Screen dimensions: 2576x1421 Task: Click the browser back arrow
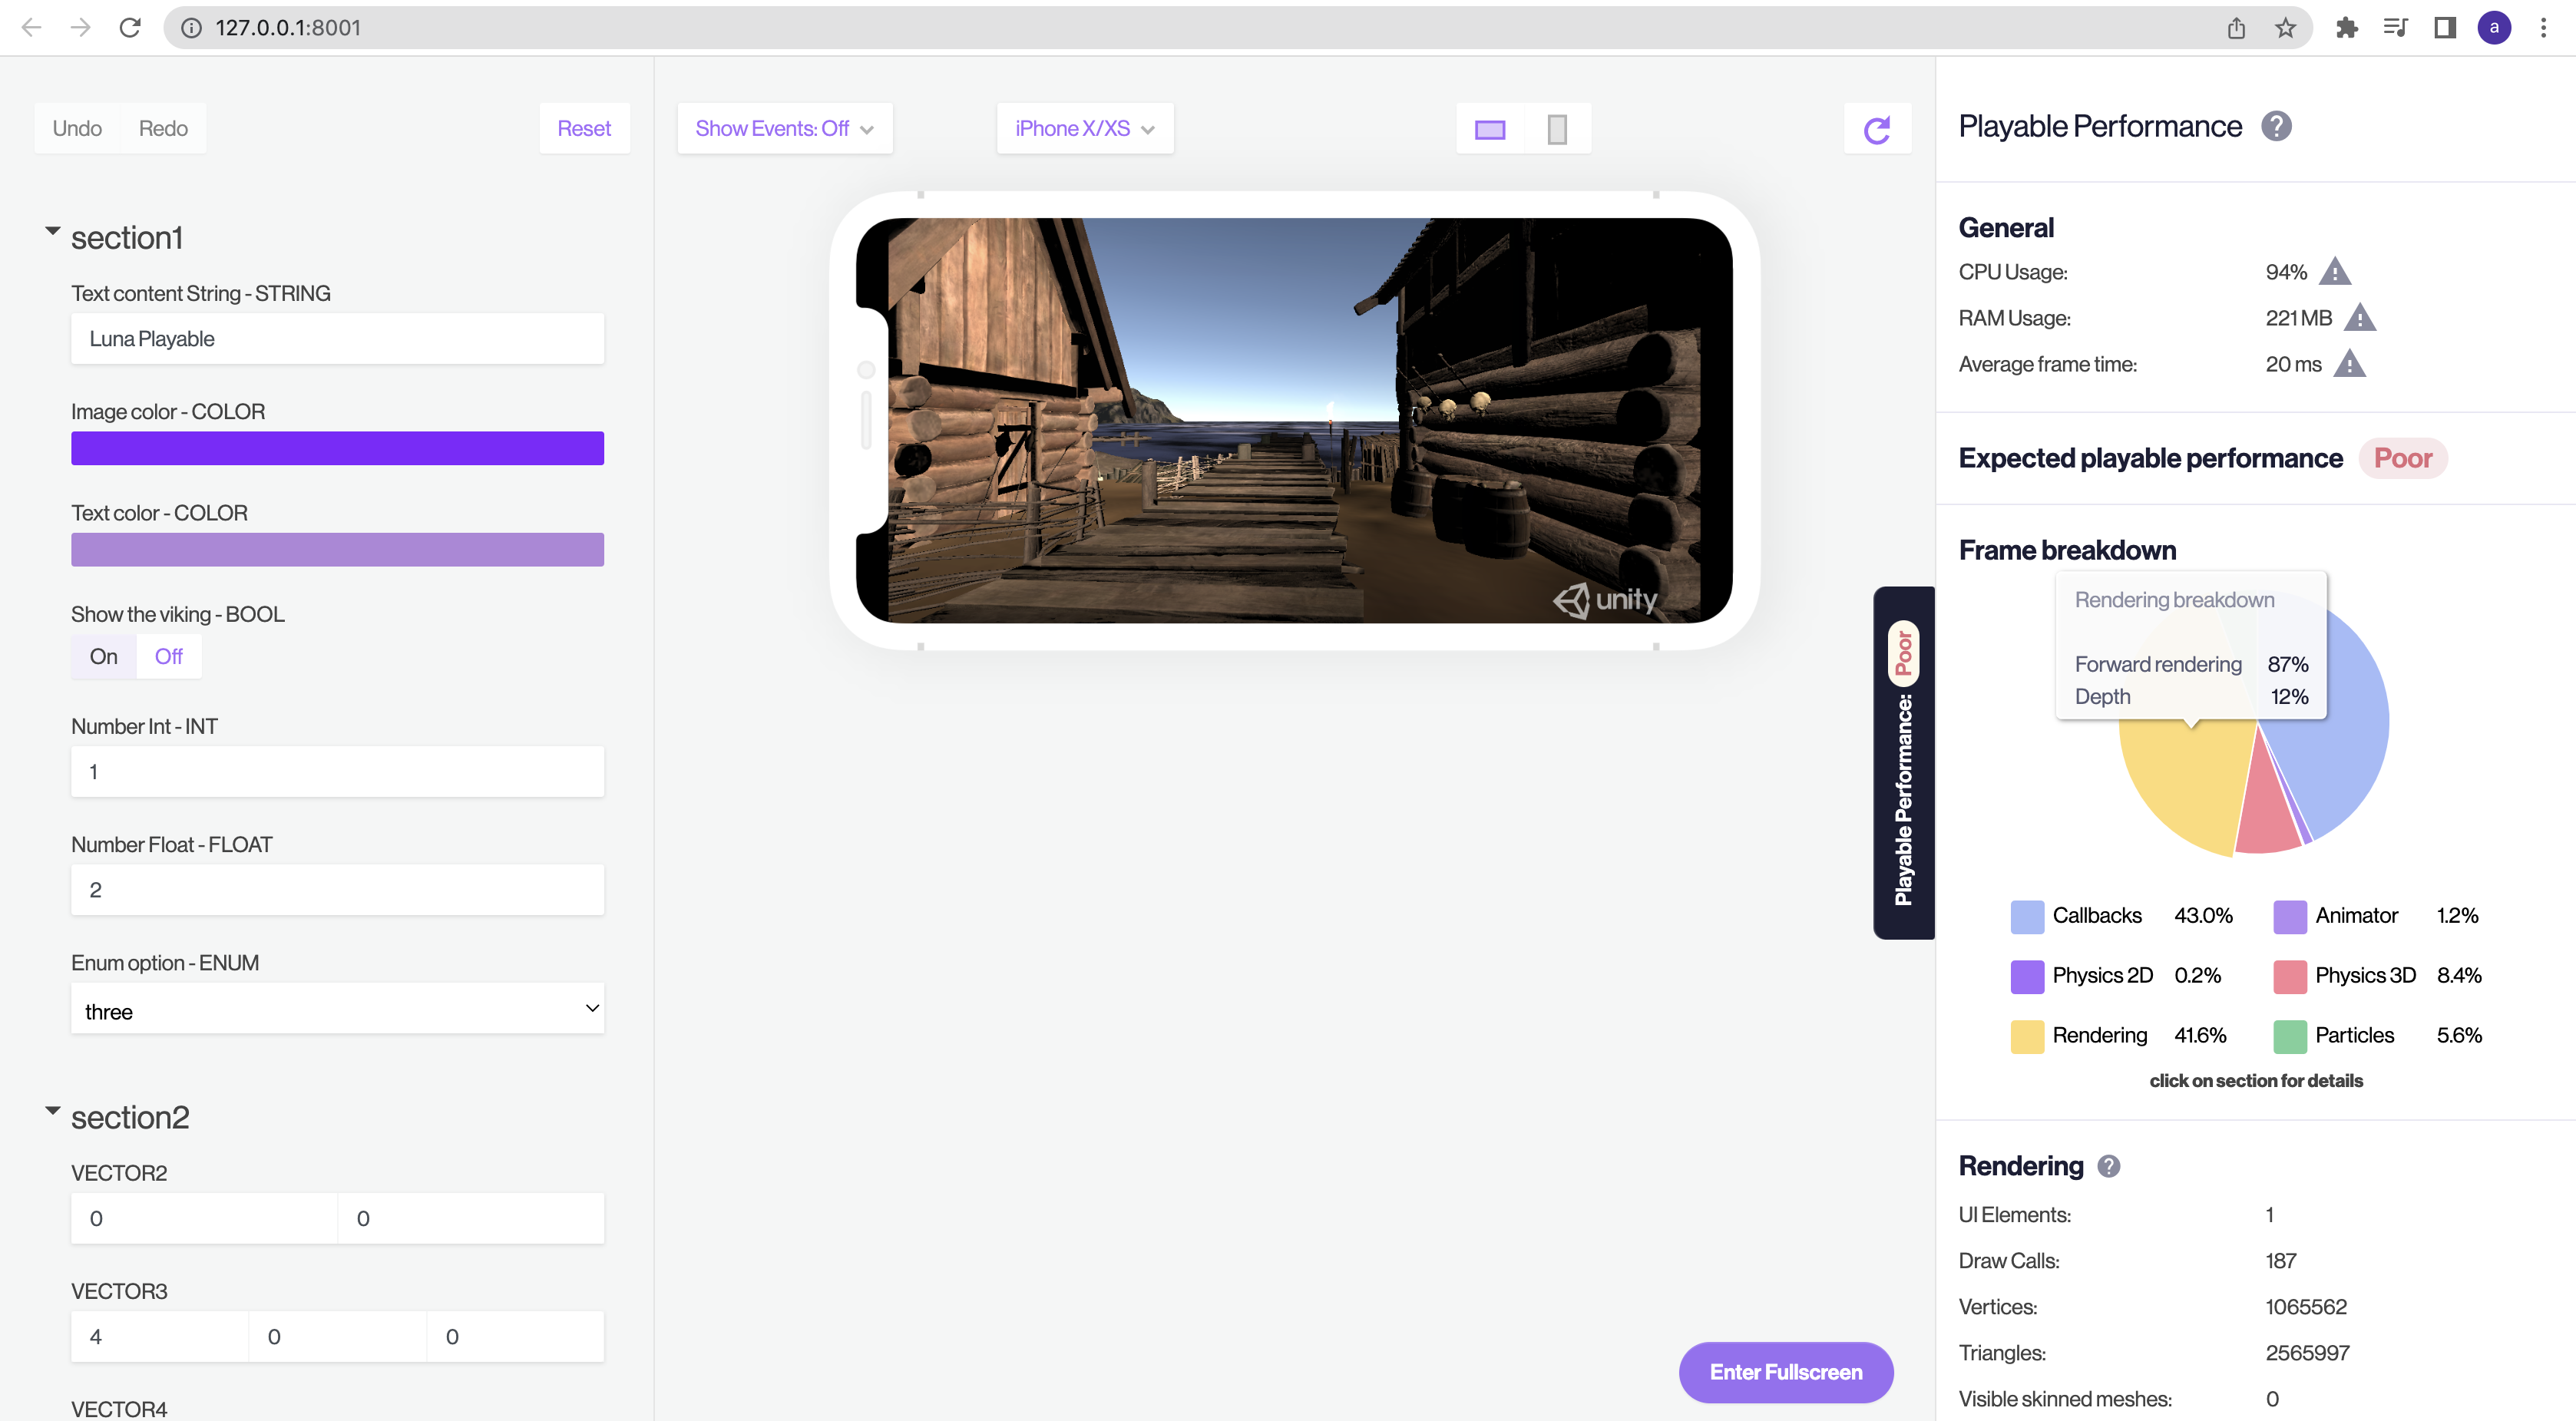(31, 27)
